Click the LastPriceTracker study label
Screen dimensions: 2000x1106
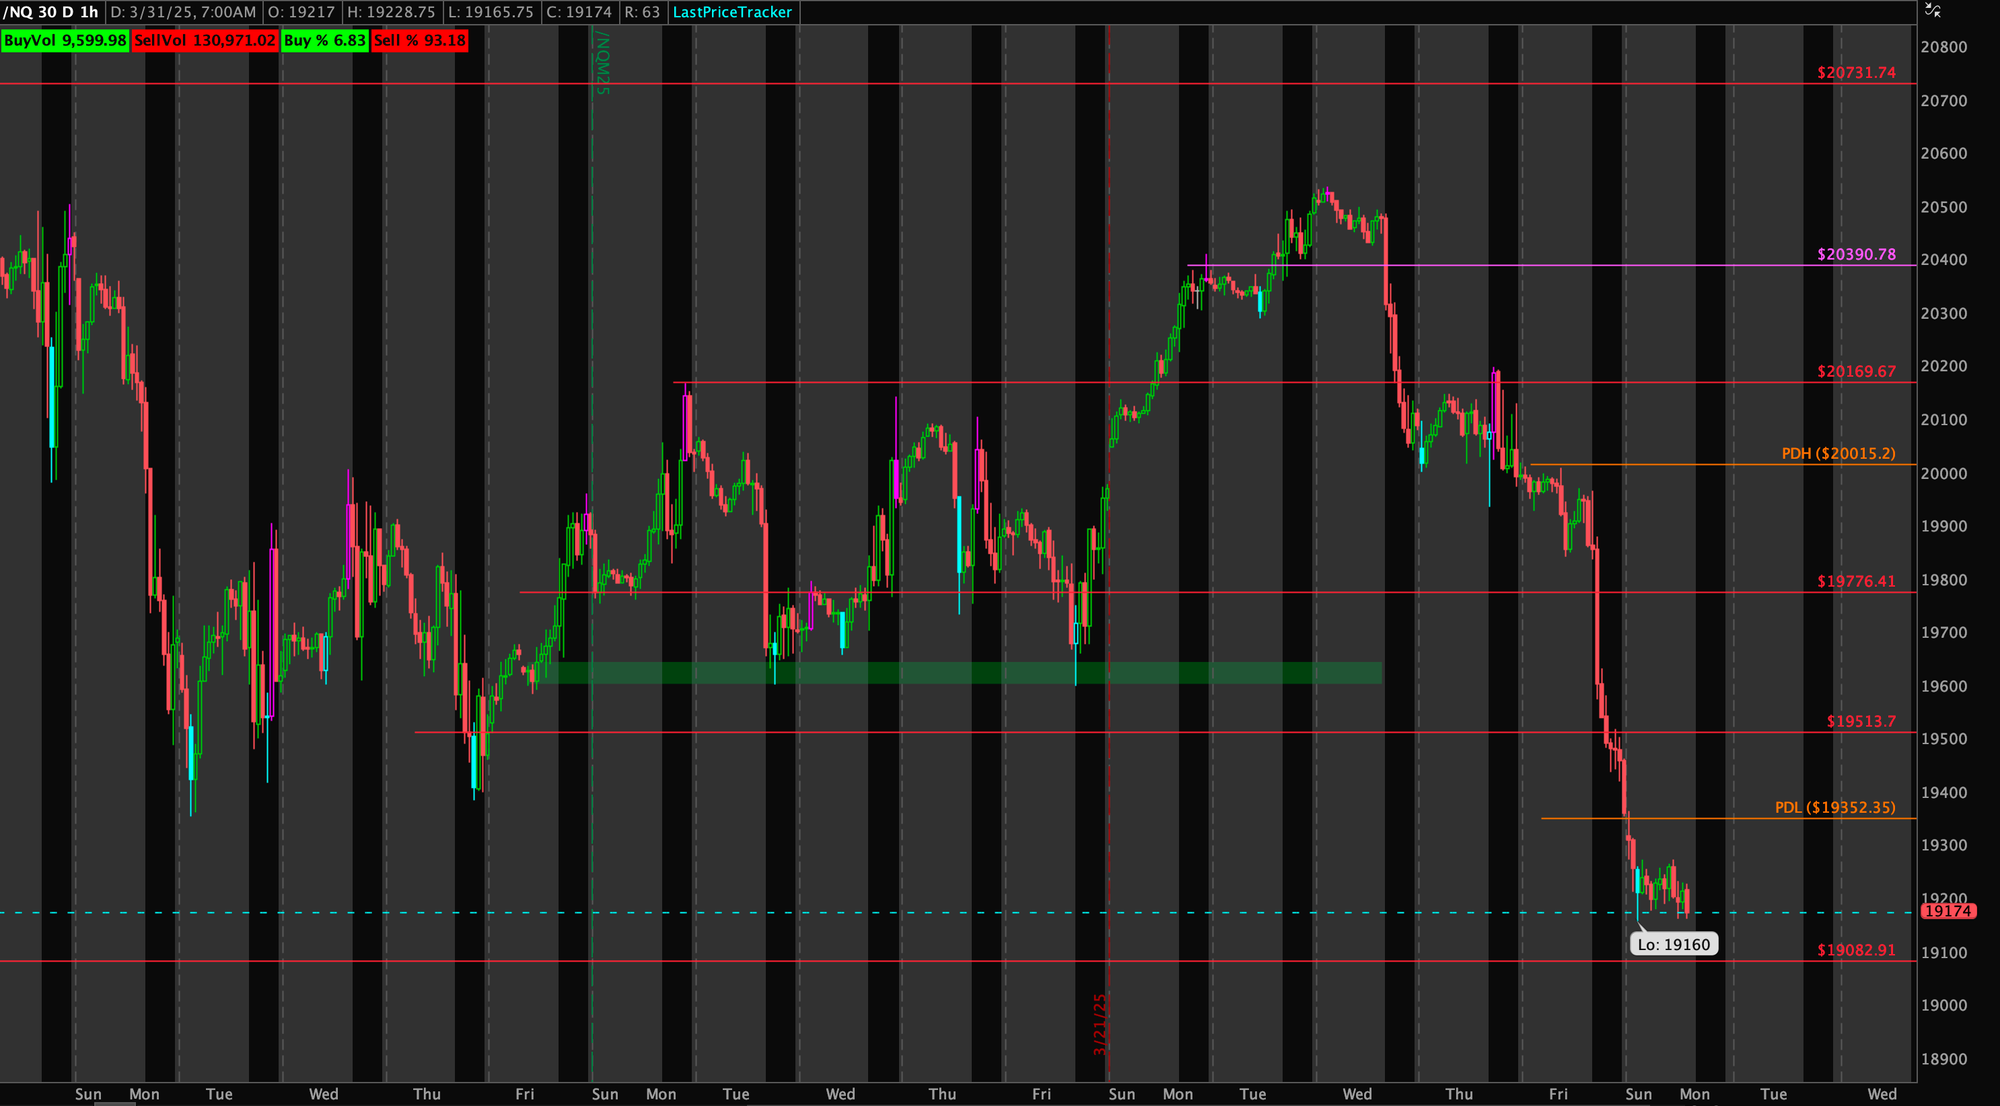(732, 12)
